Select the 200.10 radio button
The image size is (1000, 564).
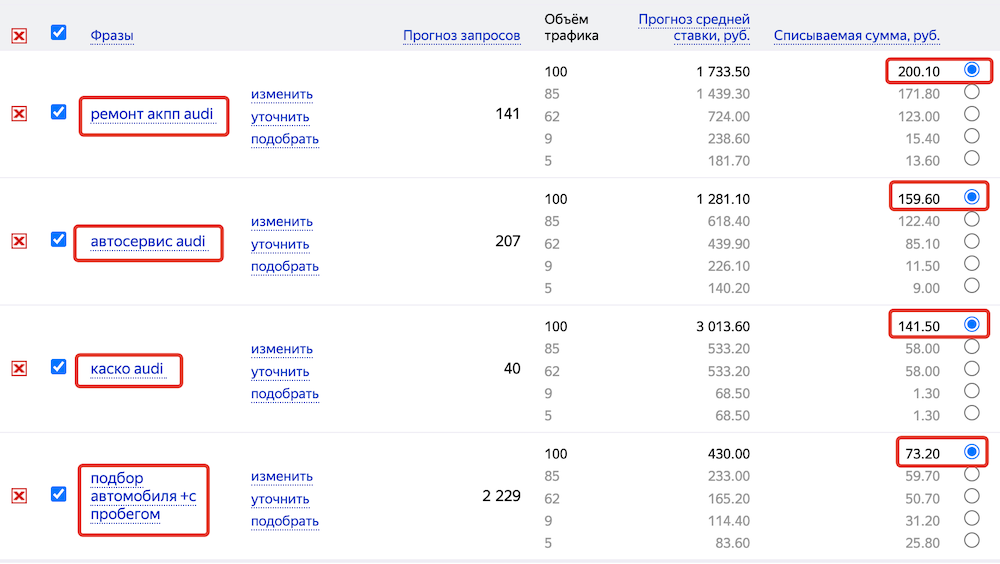point(971,70)
